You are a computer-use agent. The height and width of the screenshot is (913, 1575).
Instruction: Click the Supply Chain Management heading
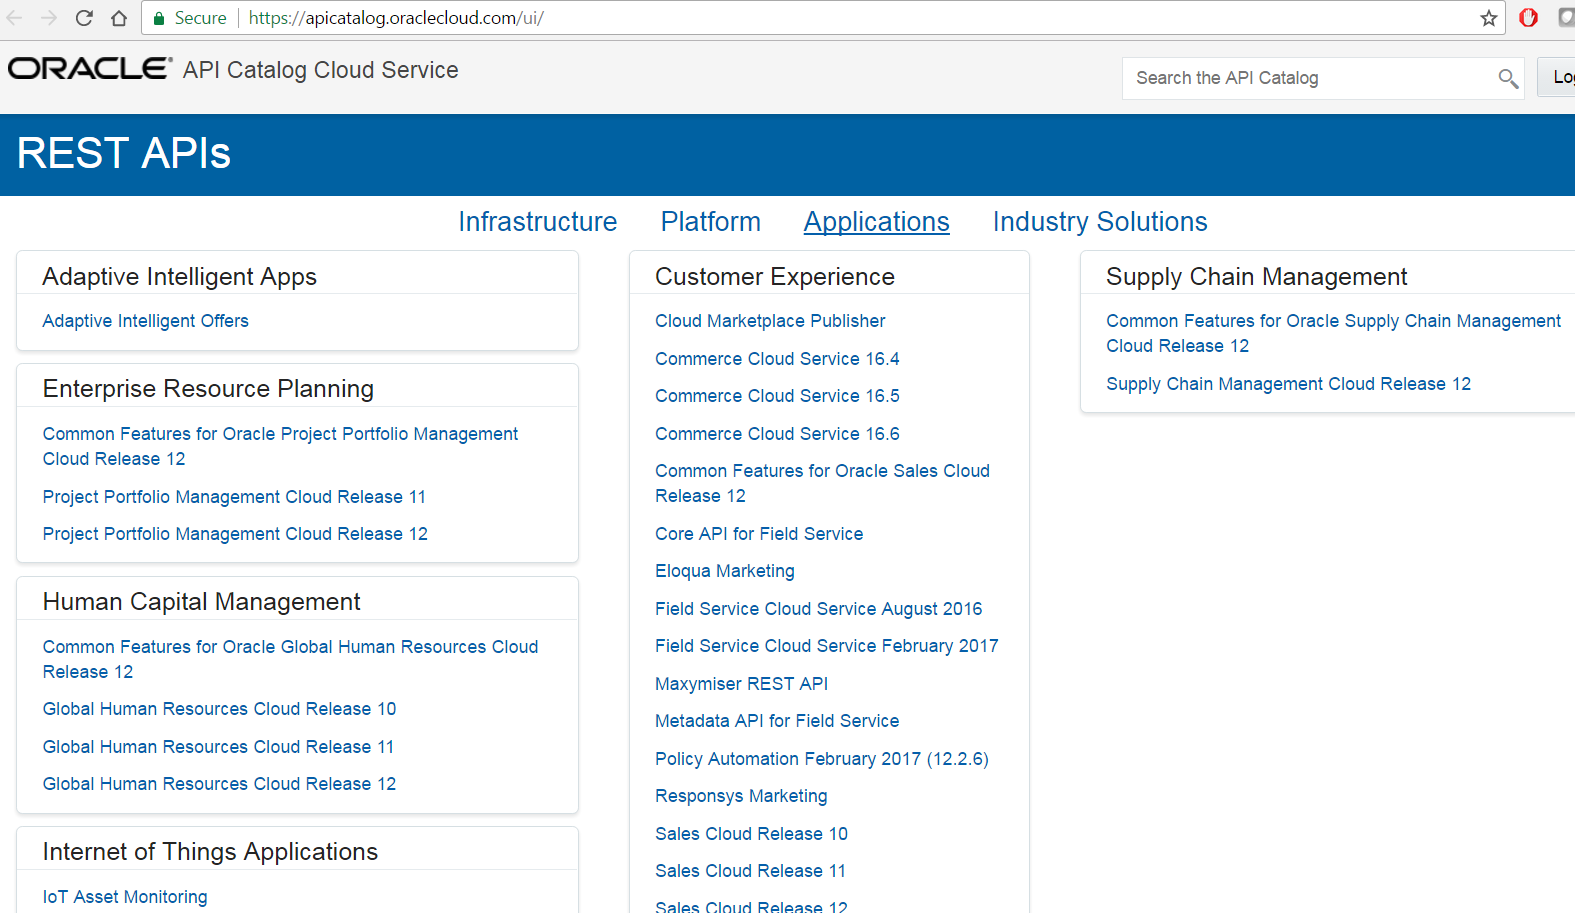click(x=1256, y=277)
